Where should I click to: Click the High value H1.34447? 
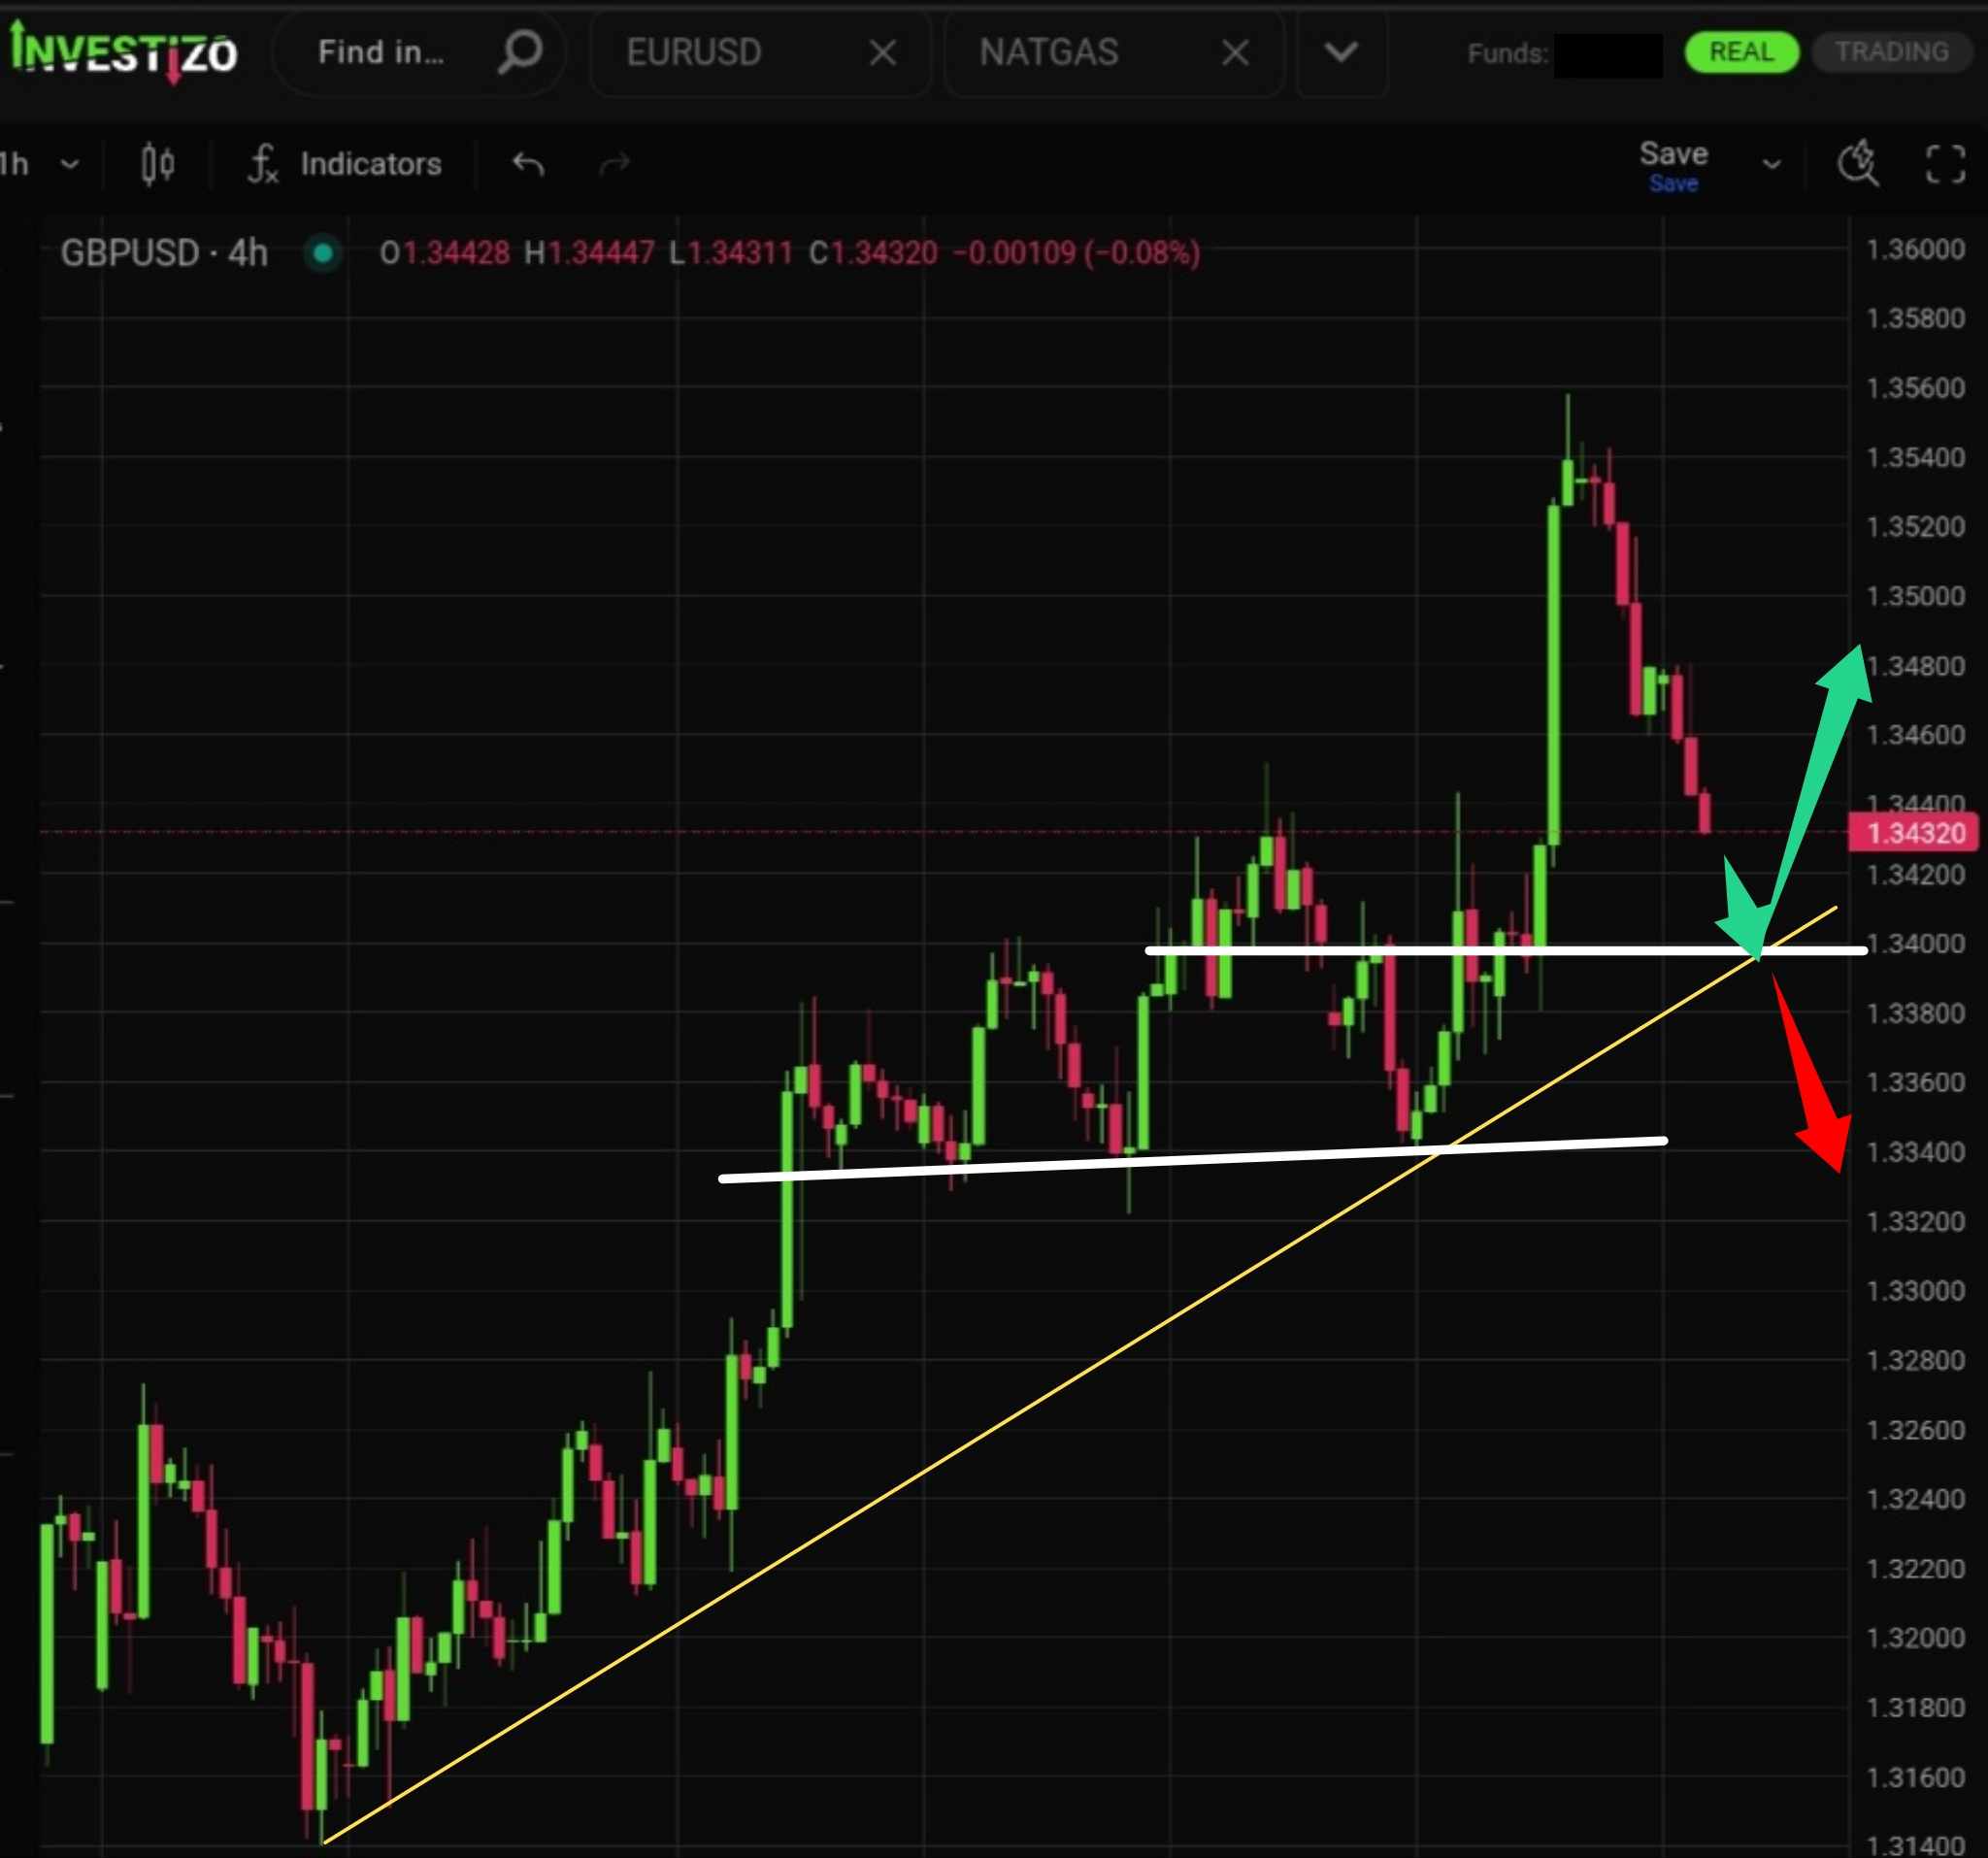(589, 253)
